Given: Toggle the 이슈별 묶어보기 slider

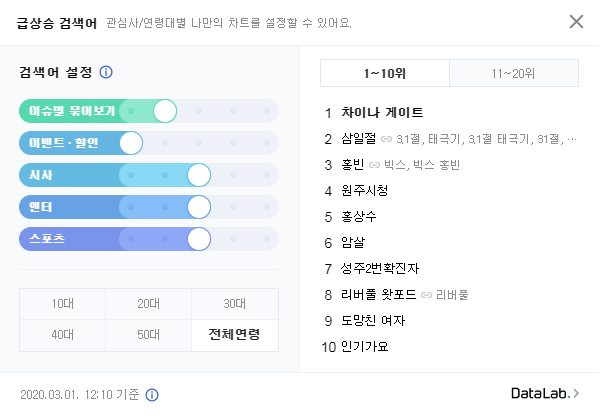Looking at the screenshot, I should (x=165, y=111).
